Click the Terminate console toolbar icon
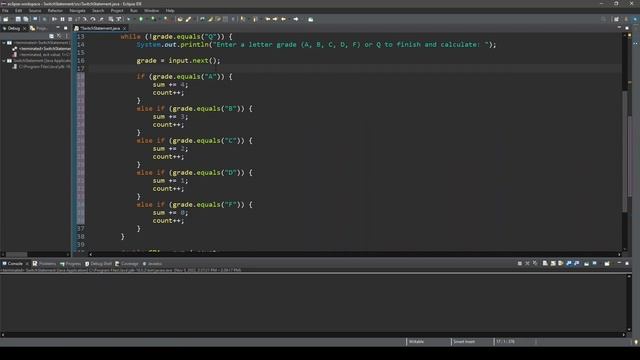This screenshot has height=360, width=640. (x=520, y=264)
